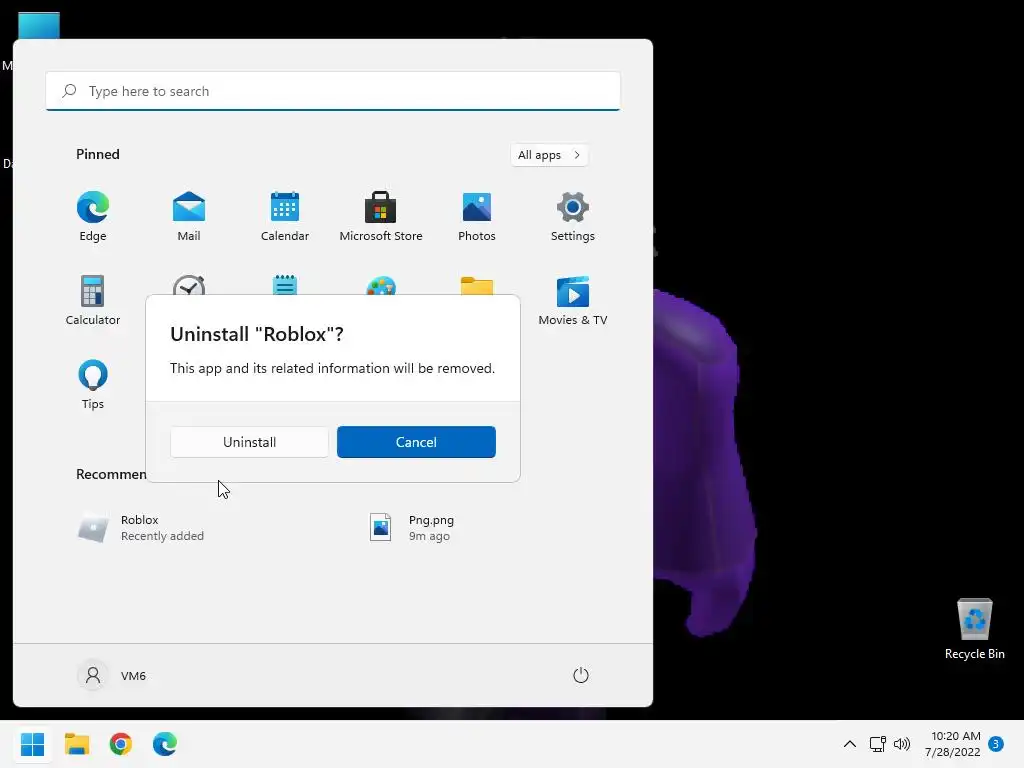Open the VM6 user account menu

(112, 675)
